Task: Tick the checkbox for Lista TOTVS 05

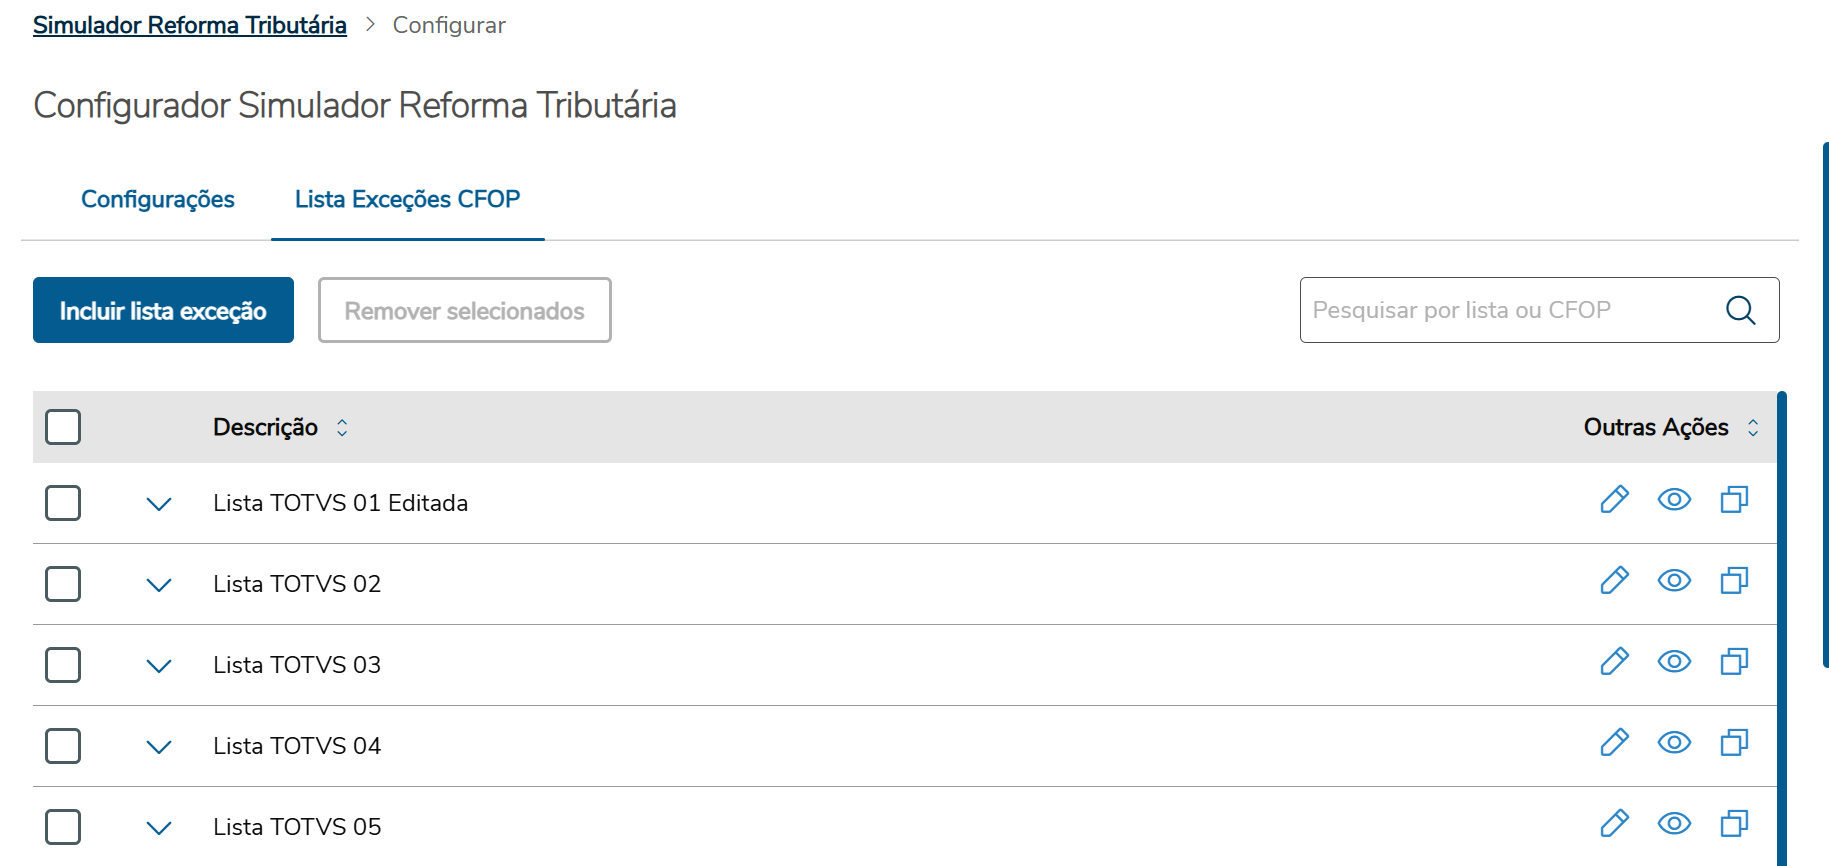Action: [63, 827]
